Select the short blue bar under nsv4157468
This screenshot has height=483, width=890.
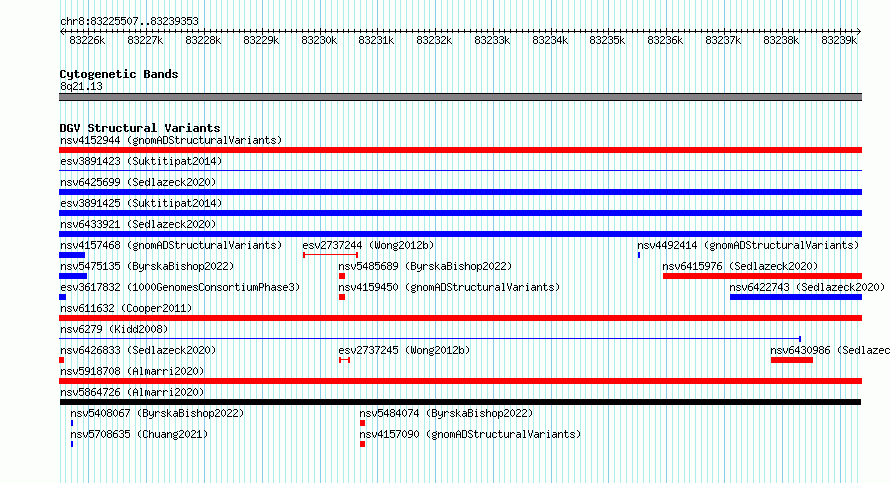coord(72,255)
